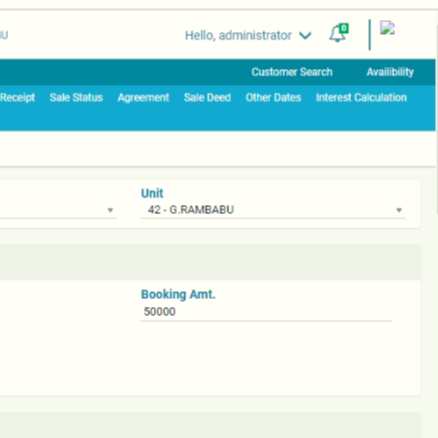Click the broken profile image icon
The image size is (438, 438).
pyautogui.click(x=387, y=28)
